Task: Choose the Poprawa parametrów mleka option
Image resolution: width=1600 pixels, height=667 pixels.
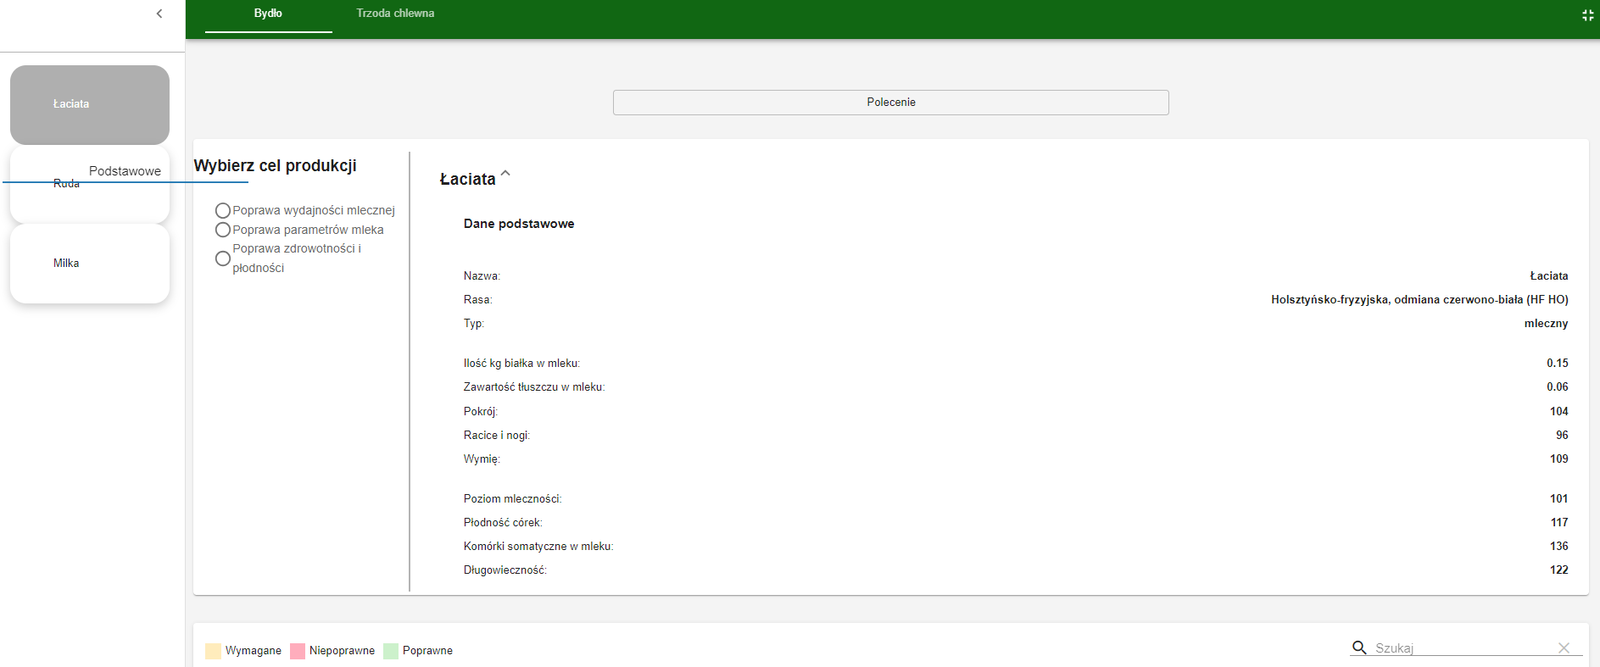Action: (223, 230)
